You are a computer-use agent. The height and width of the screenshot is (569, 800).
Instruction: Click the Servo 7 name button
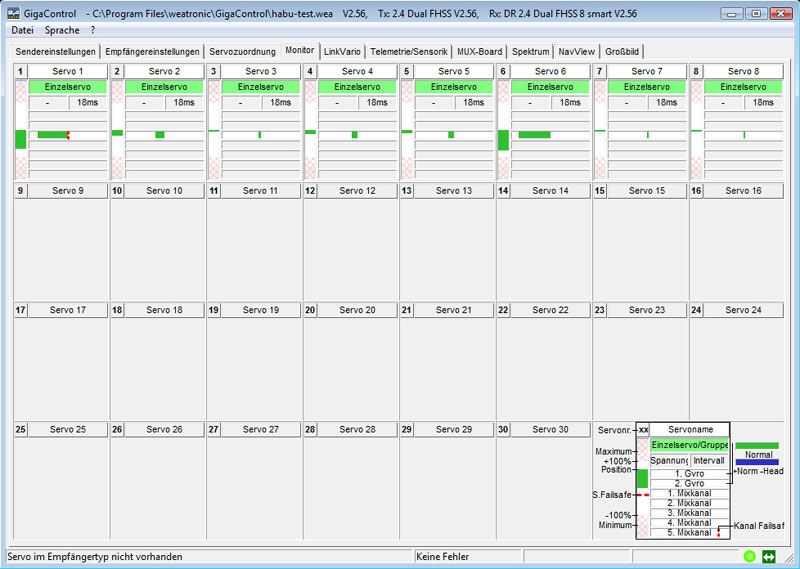click(x=646, y=71)
